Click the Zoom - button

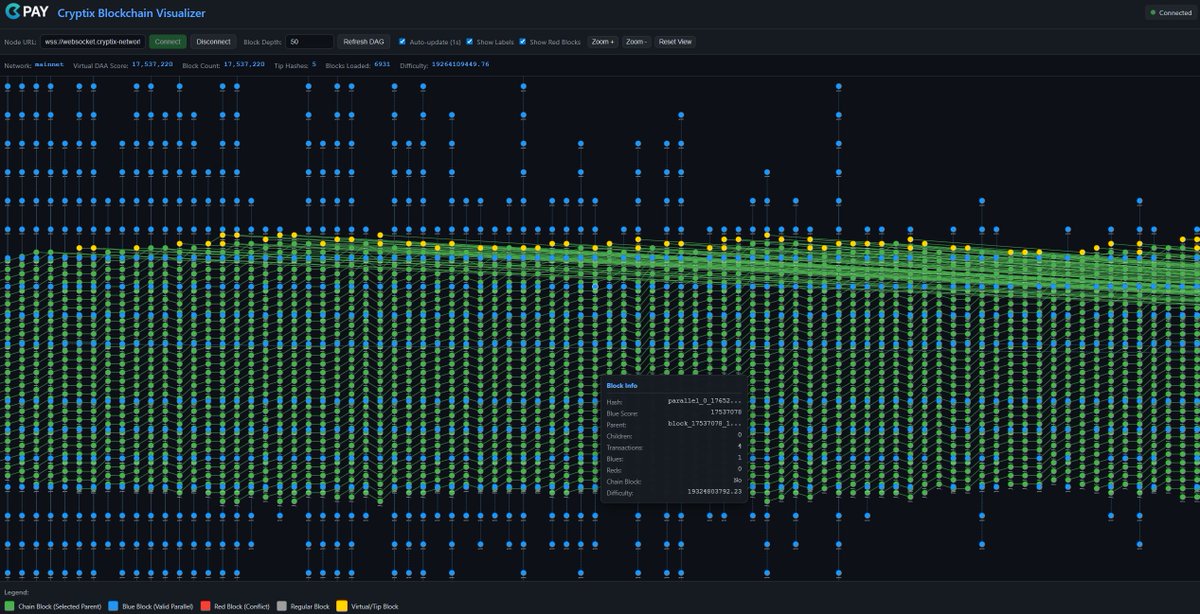(x=636, y=42)
